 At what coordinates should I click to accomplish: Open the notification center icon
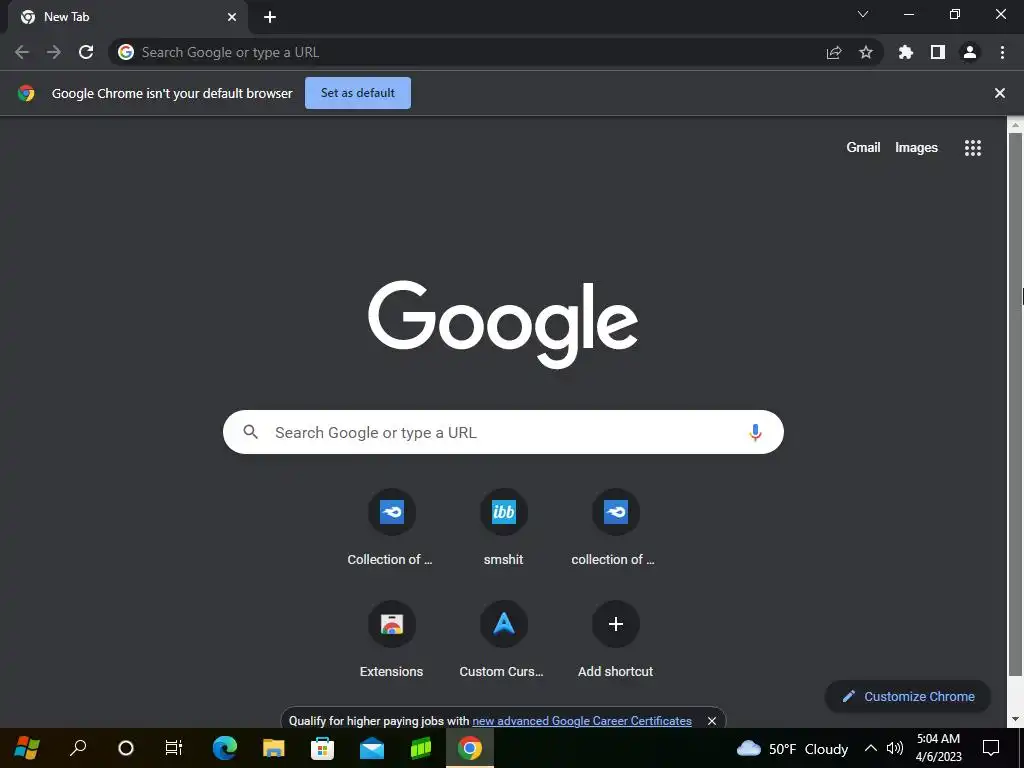pyautogui.click(x=991, y=748)
